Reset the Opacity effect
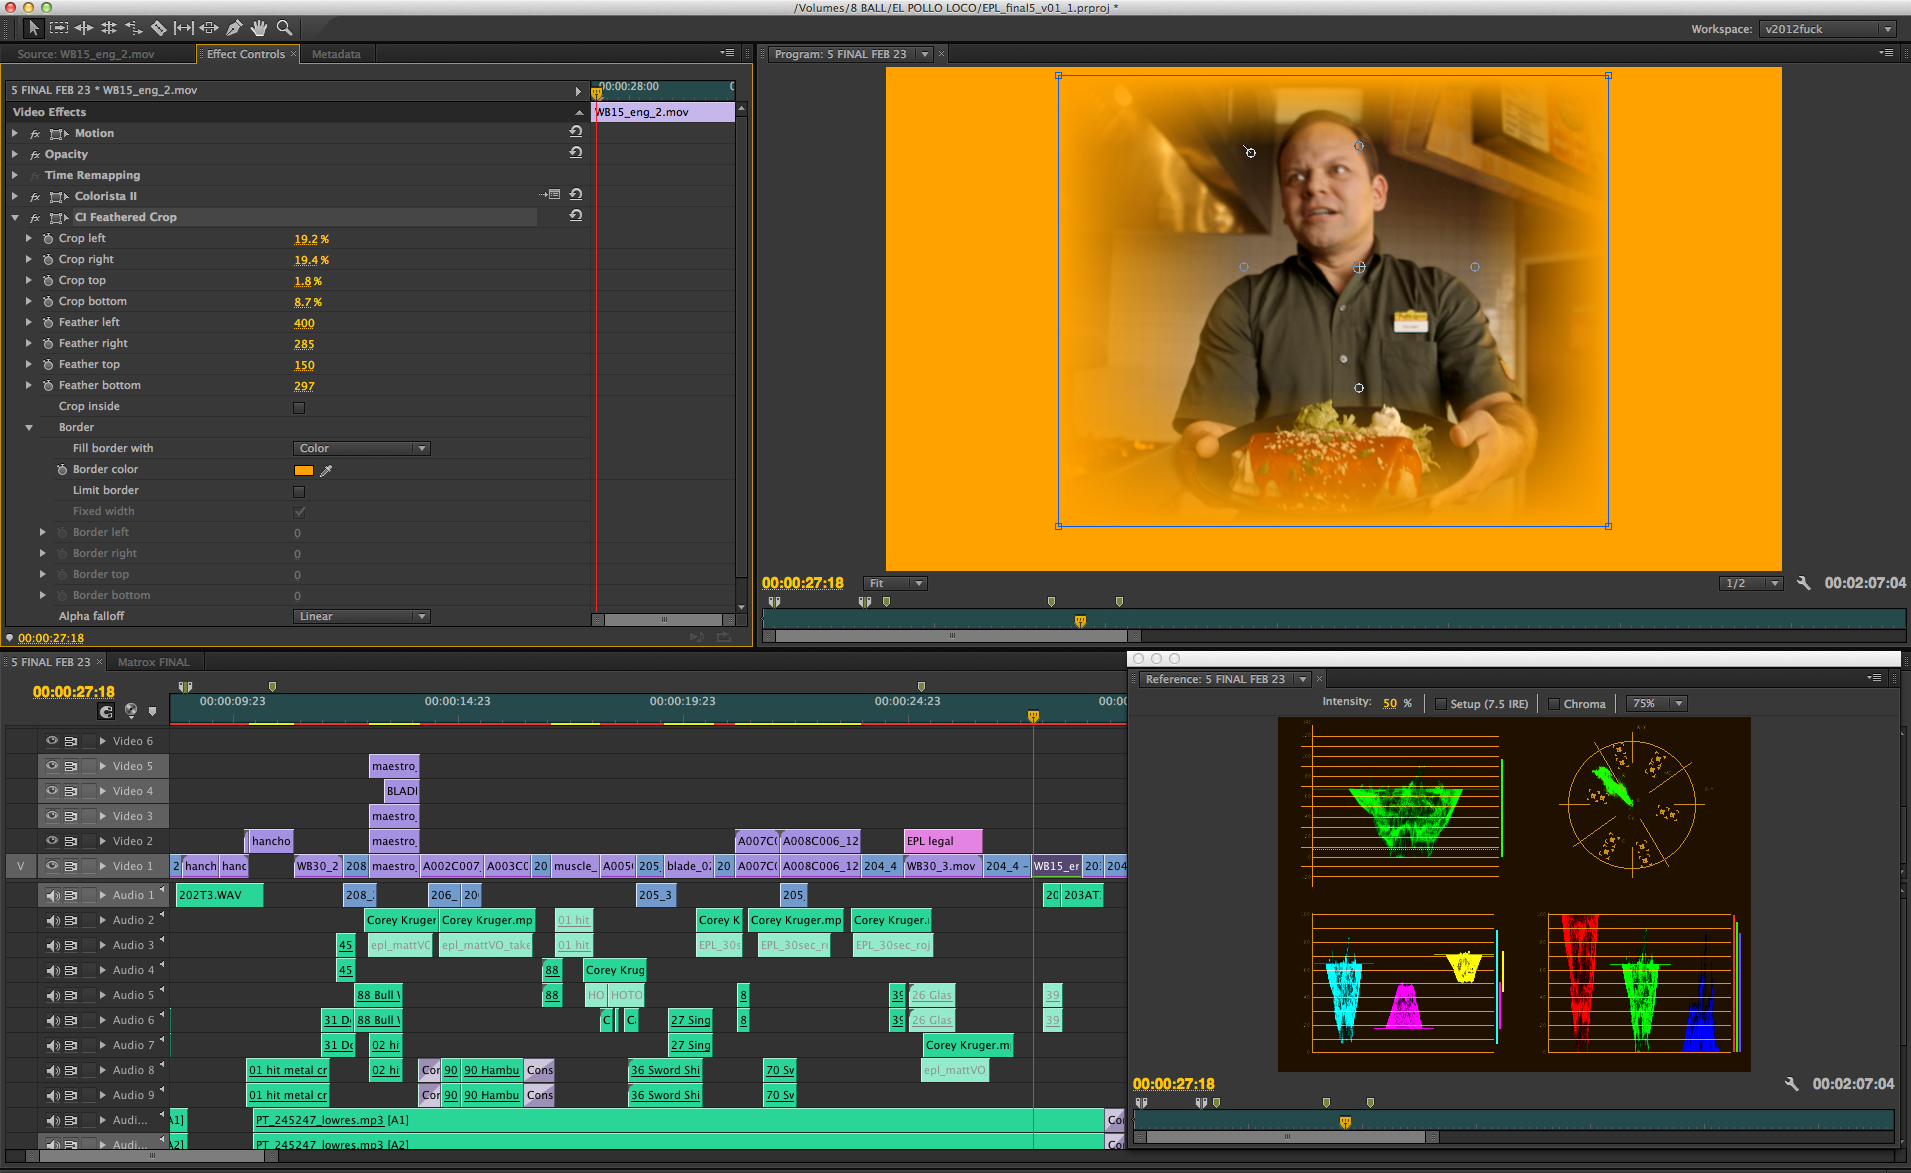Viewport: 1911px width, 1173px height. 576,153
